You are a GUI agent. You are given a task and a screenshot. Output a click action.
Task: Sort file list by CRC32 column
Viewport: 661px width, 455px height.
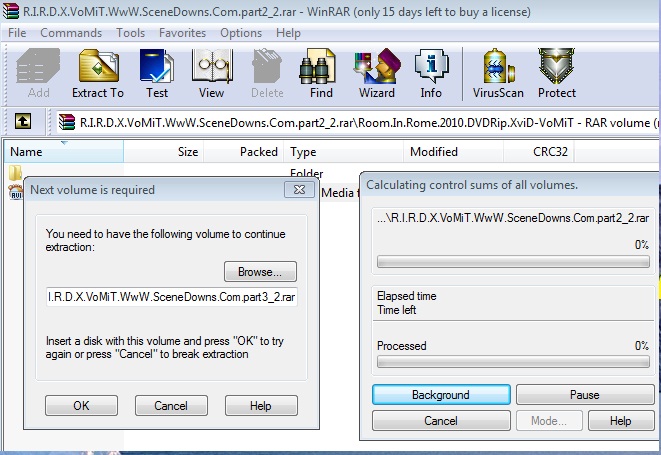coord(538,151)
